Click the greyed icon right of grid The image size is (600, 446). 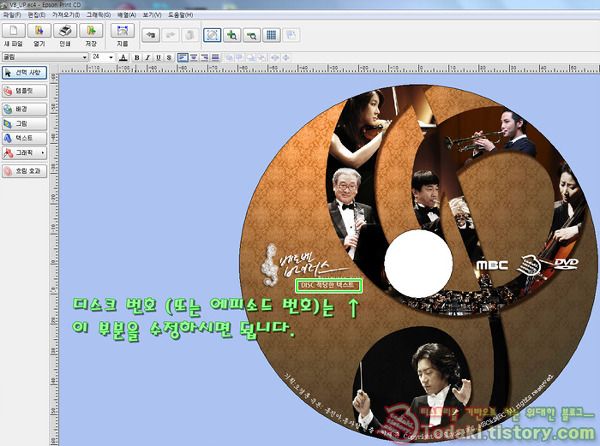pos(291,35)
